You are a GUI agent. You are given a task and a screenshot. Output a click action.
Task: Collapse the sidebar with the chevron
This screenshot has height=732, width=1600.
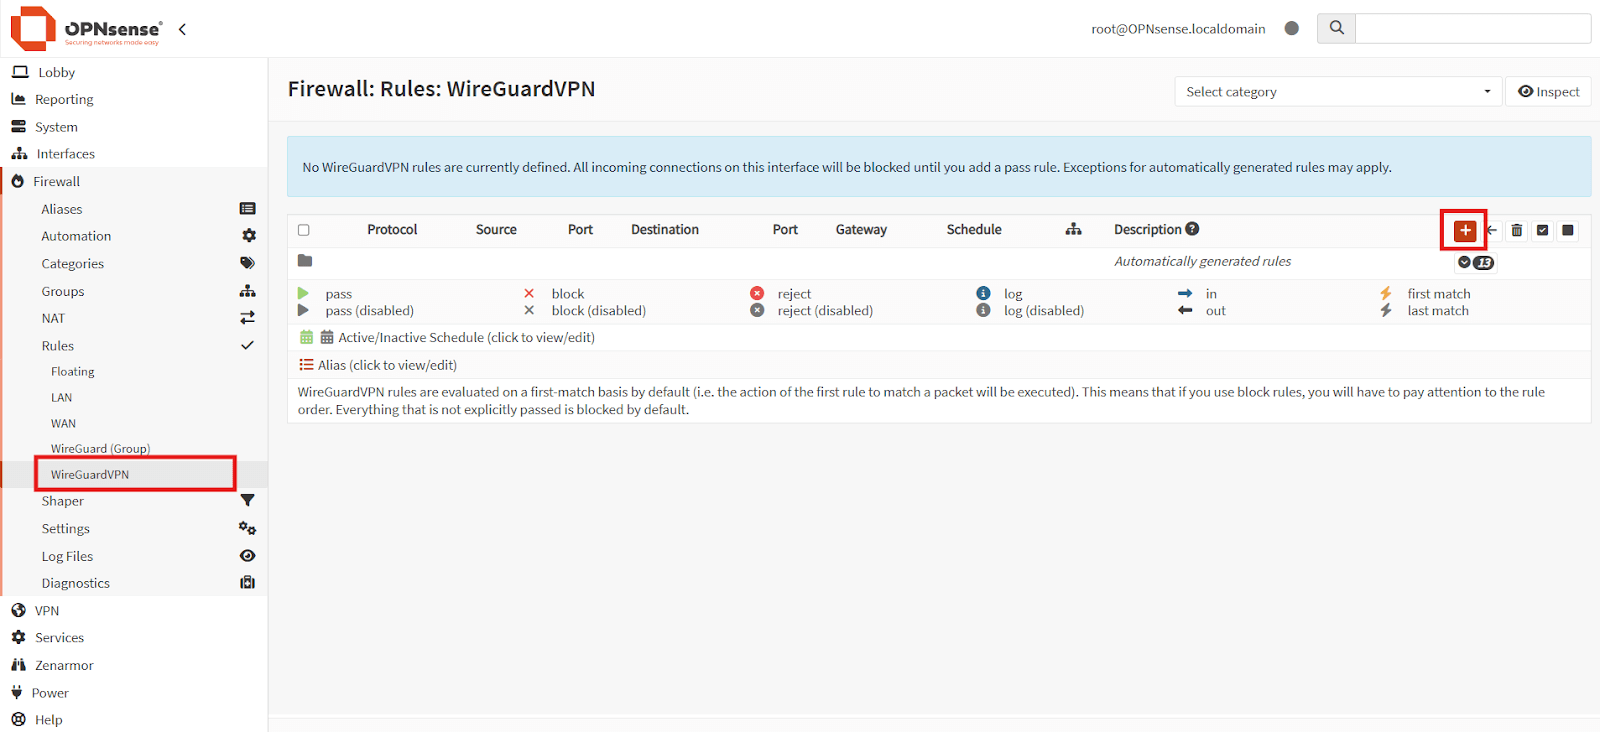click(x=182, y=29)
